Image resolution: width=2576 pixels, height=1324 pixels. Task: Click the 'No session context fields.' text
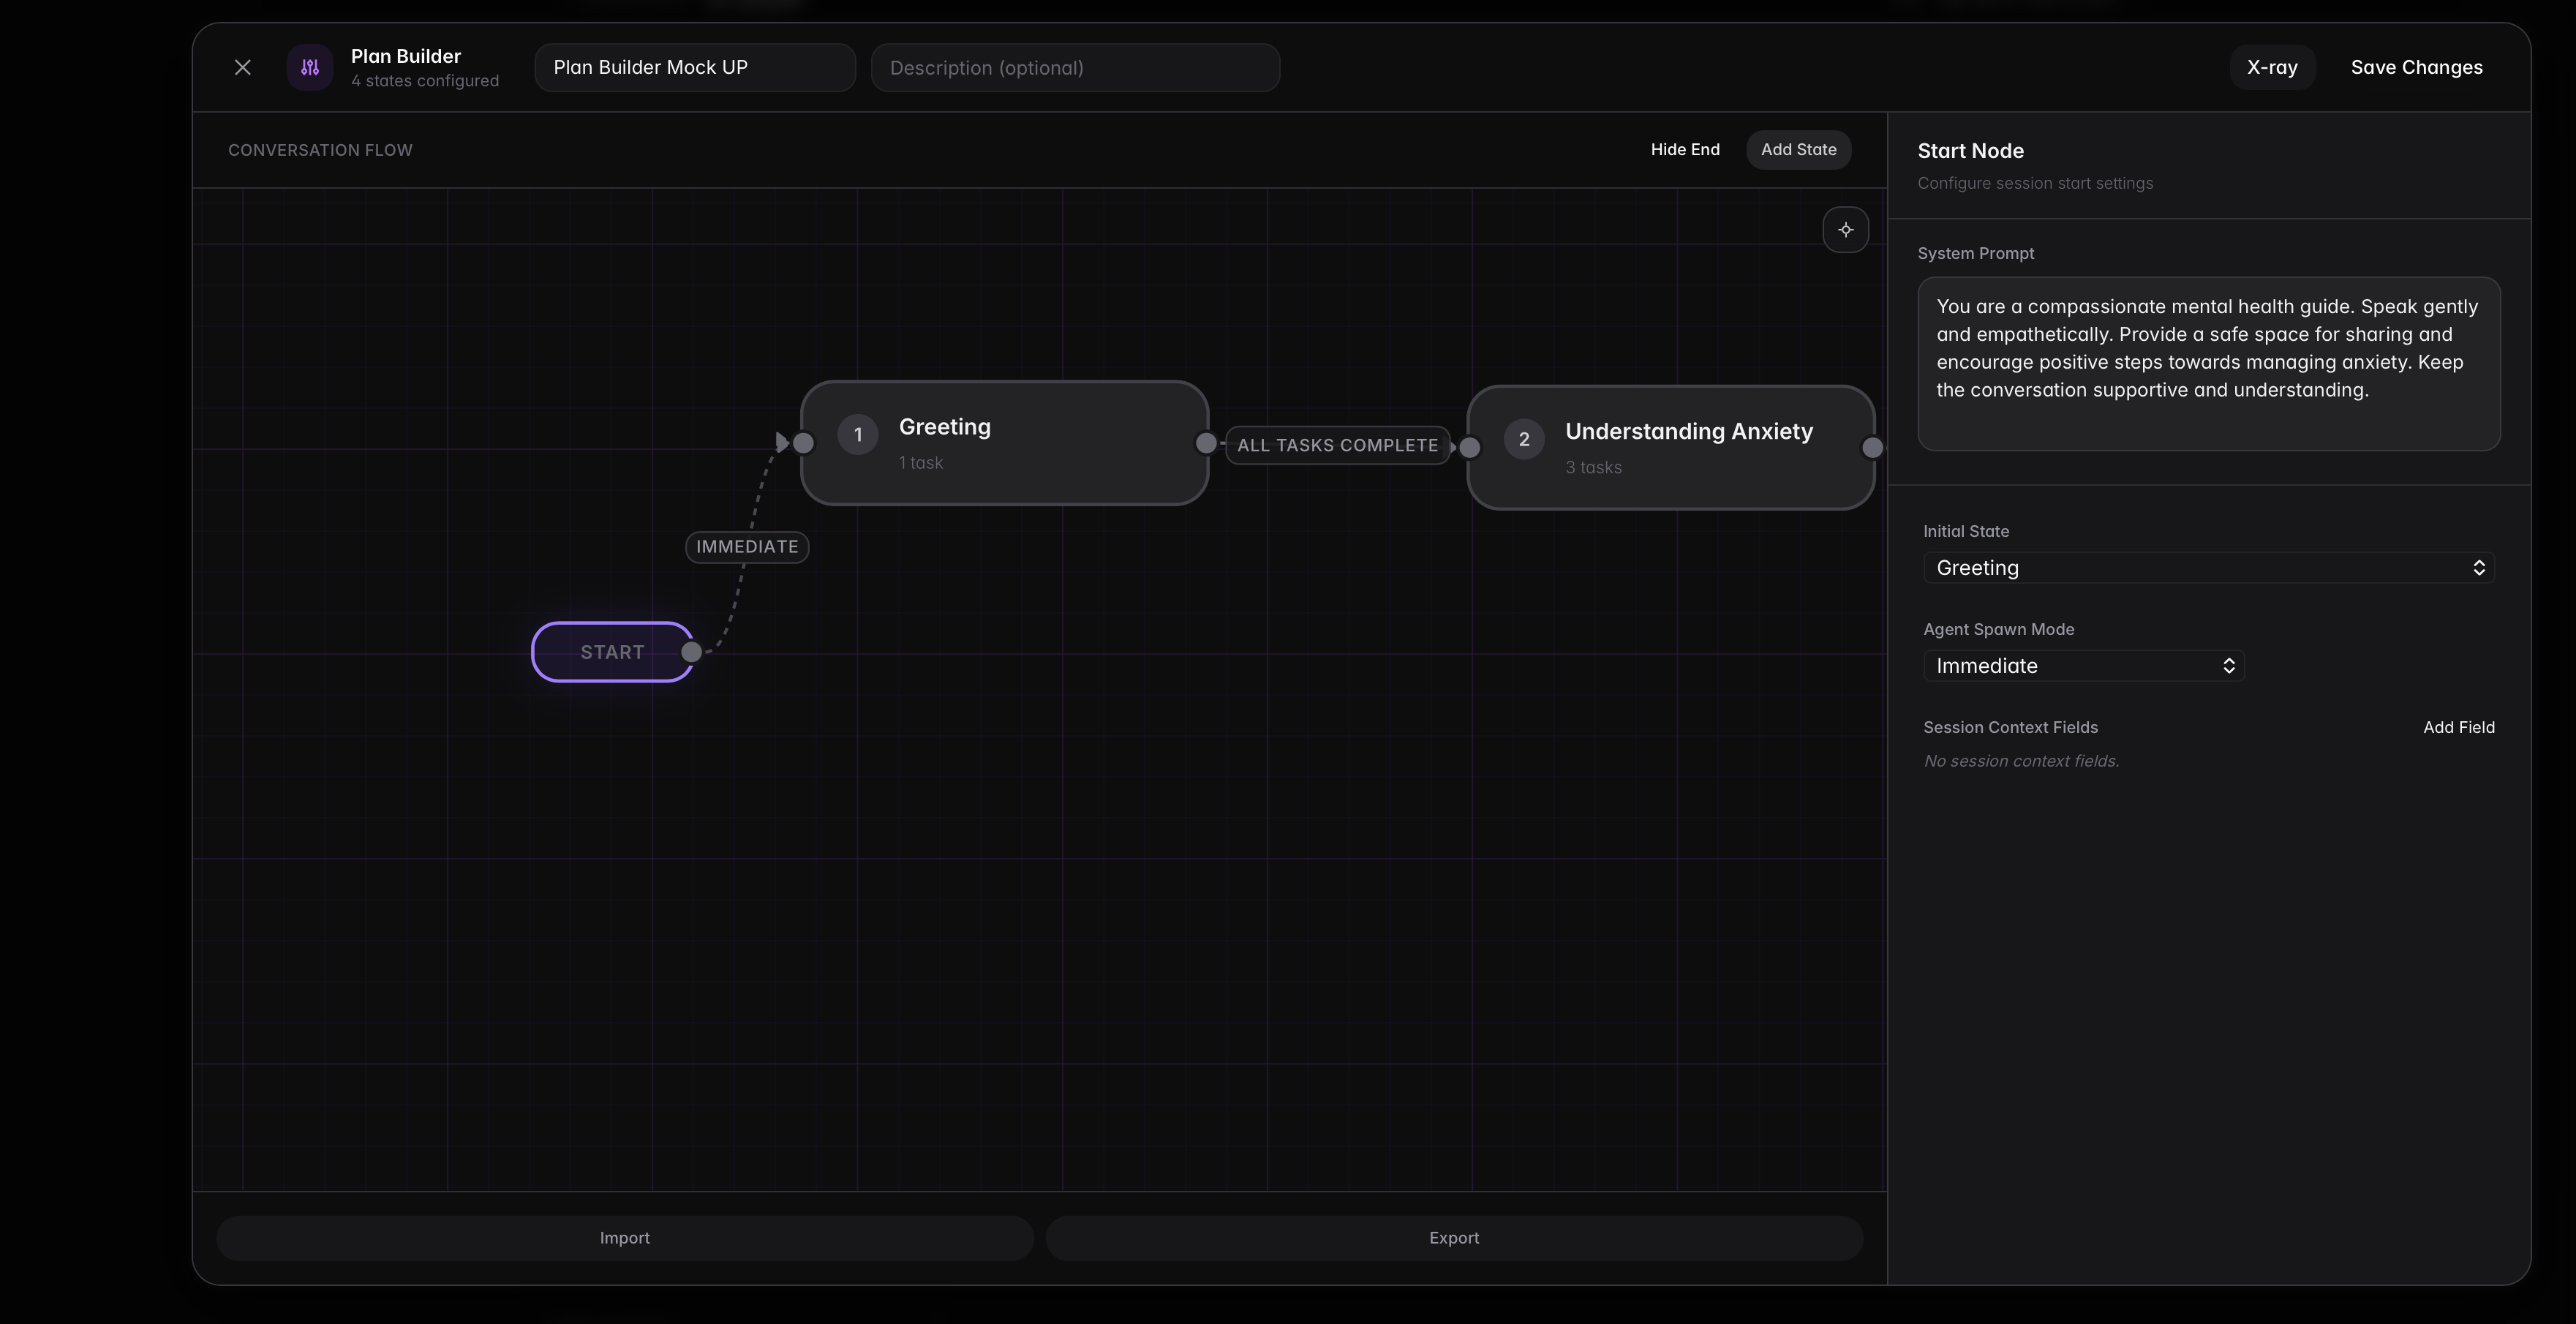(x=2021, y=761)
